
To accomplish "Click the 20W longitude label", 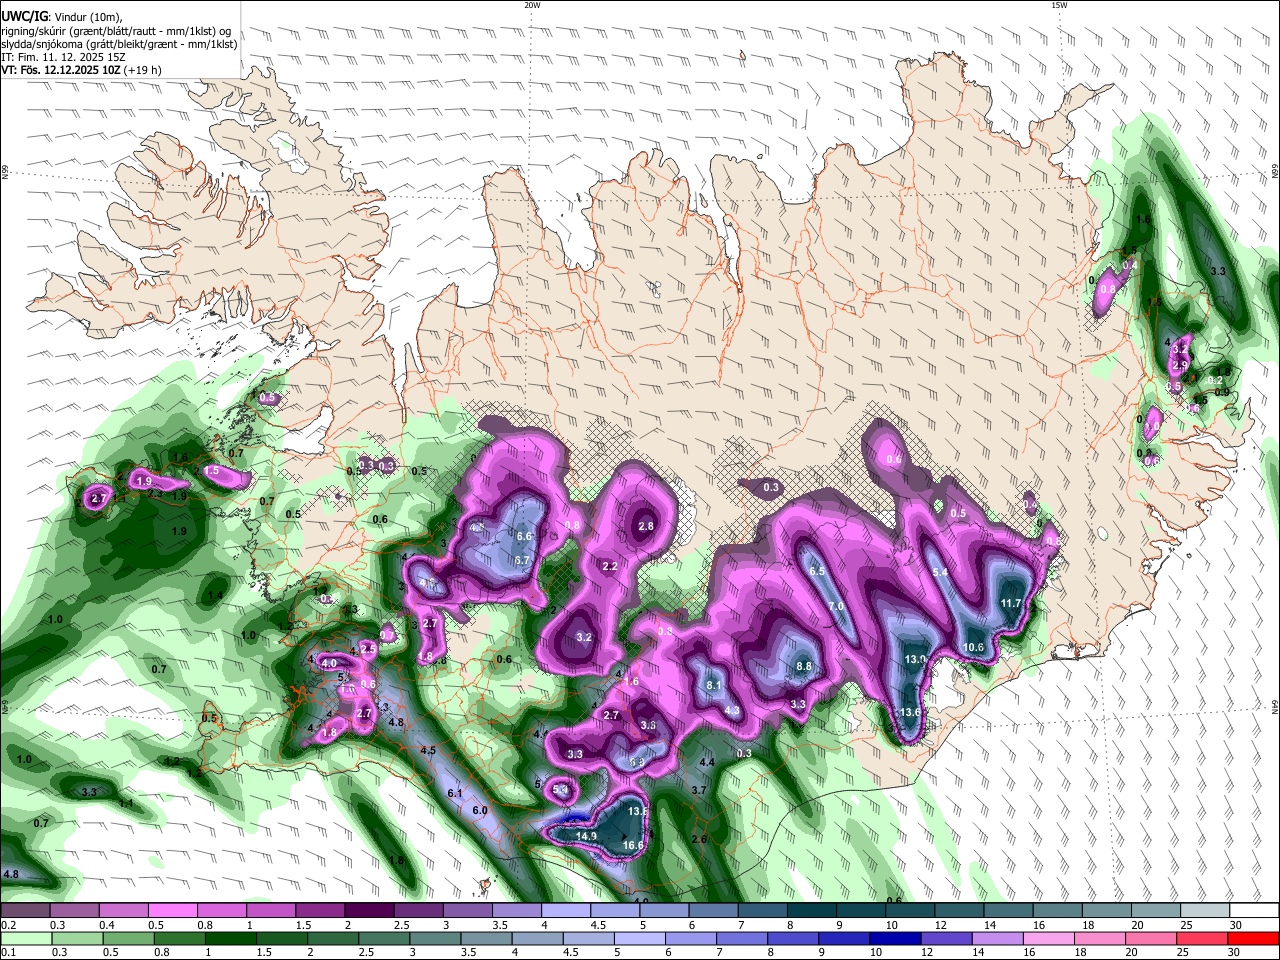I will pyautogui.click(x=532, y=5).
